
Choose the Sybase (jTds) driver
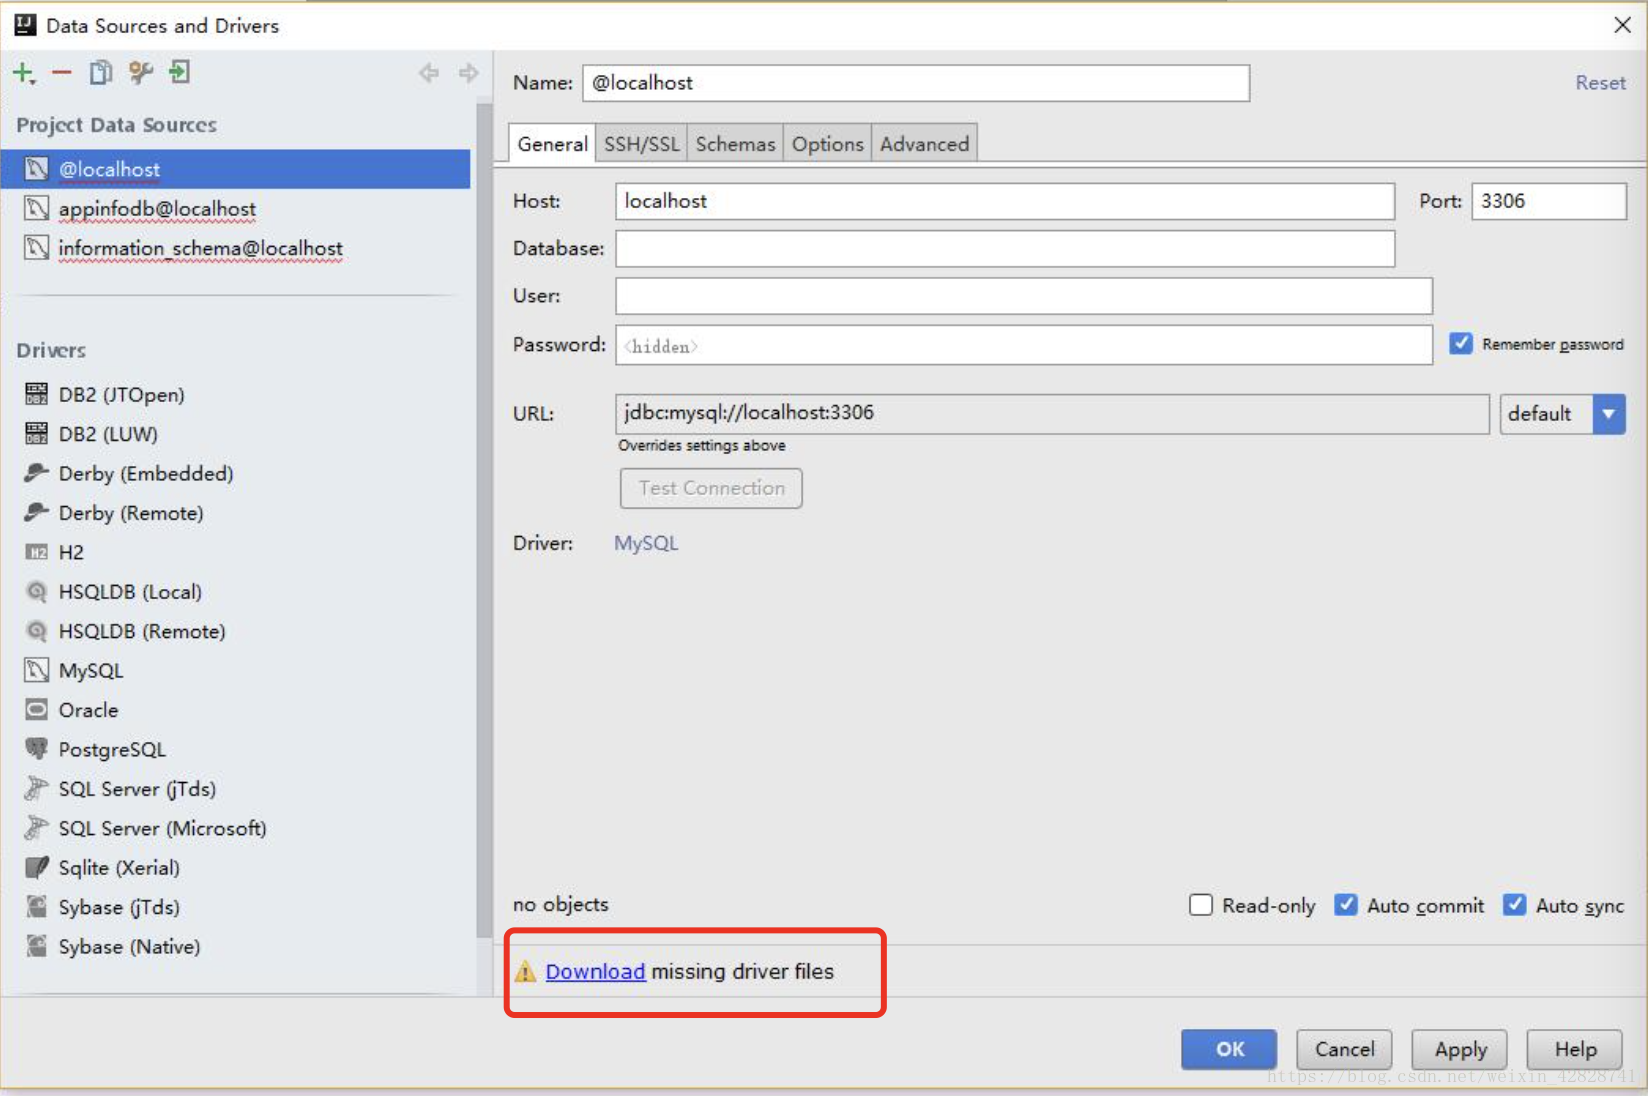click(119, 907)
